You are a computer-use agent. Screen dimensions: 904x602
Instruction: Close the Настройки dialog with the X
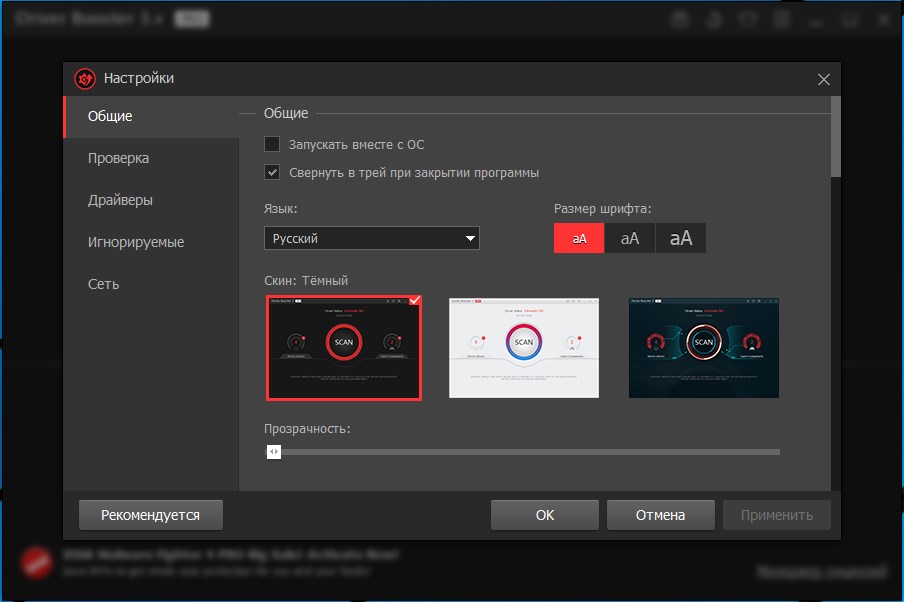pyautogui.click(x=823, y=80)
